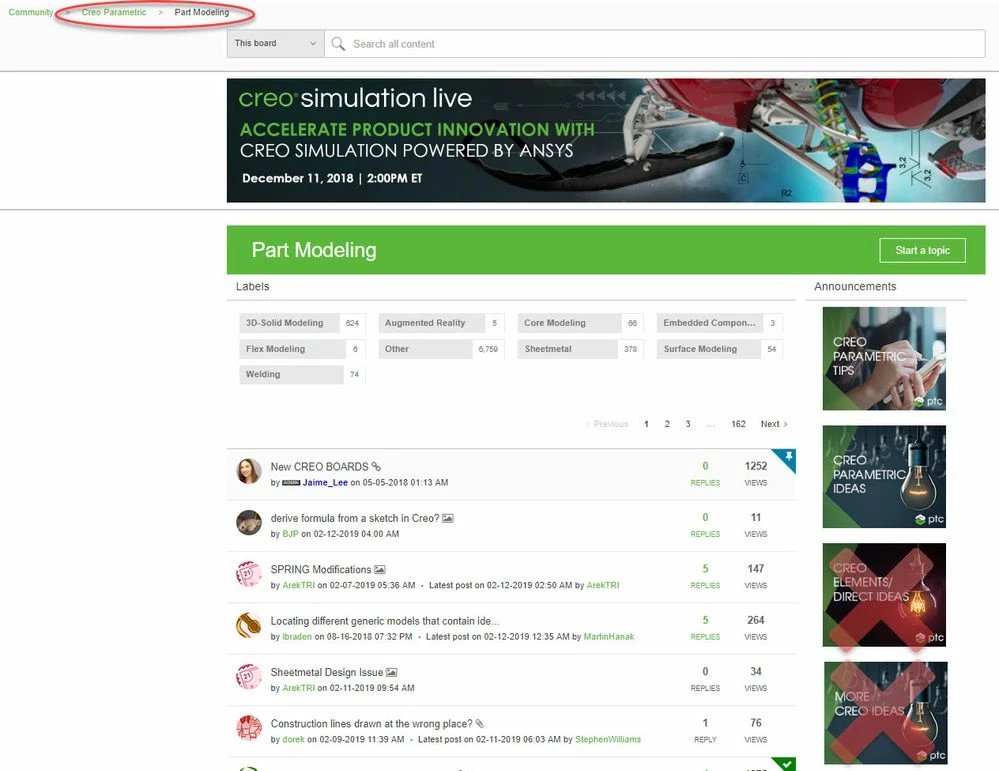Click Part Modeling breadcrumb
Screen dimensions: 999x771
[201, 12]
